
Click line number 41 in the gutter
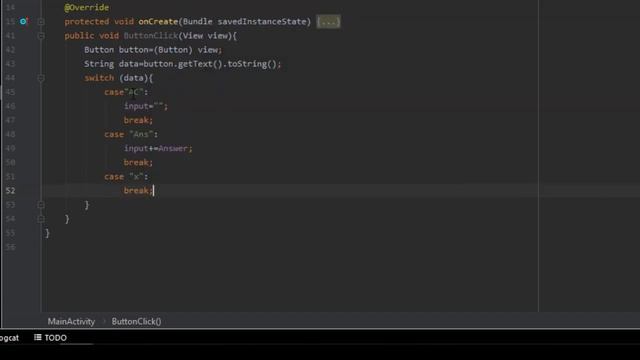11,36
